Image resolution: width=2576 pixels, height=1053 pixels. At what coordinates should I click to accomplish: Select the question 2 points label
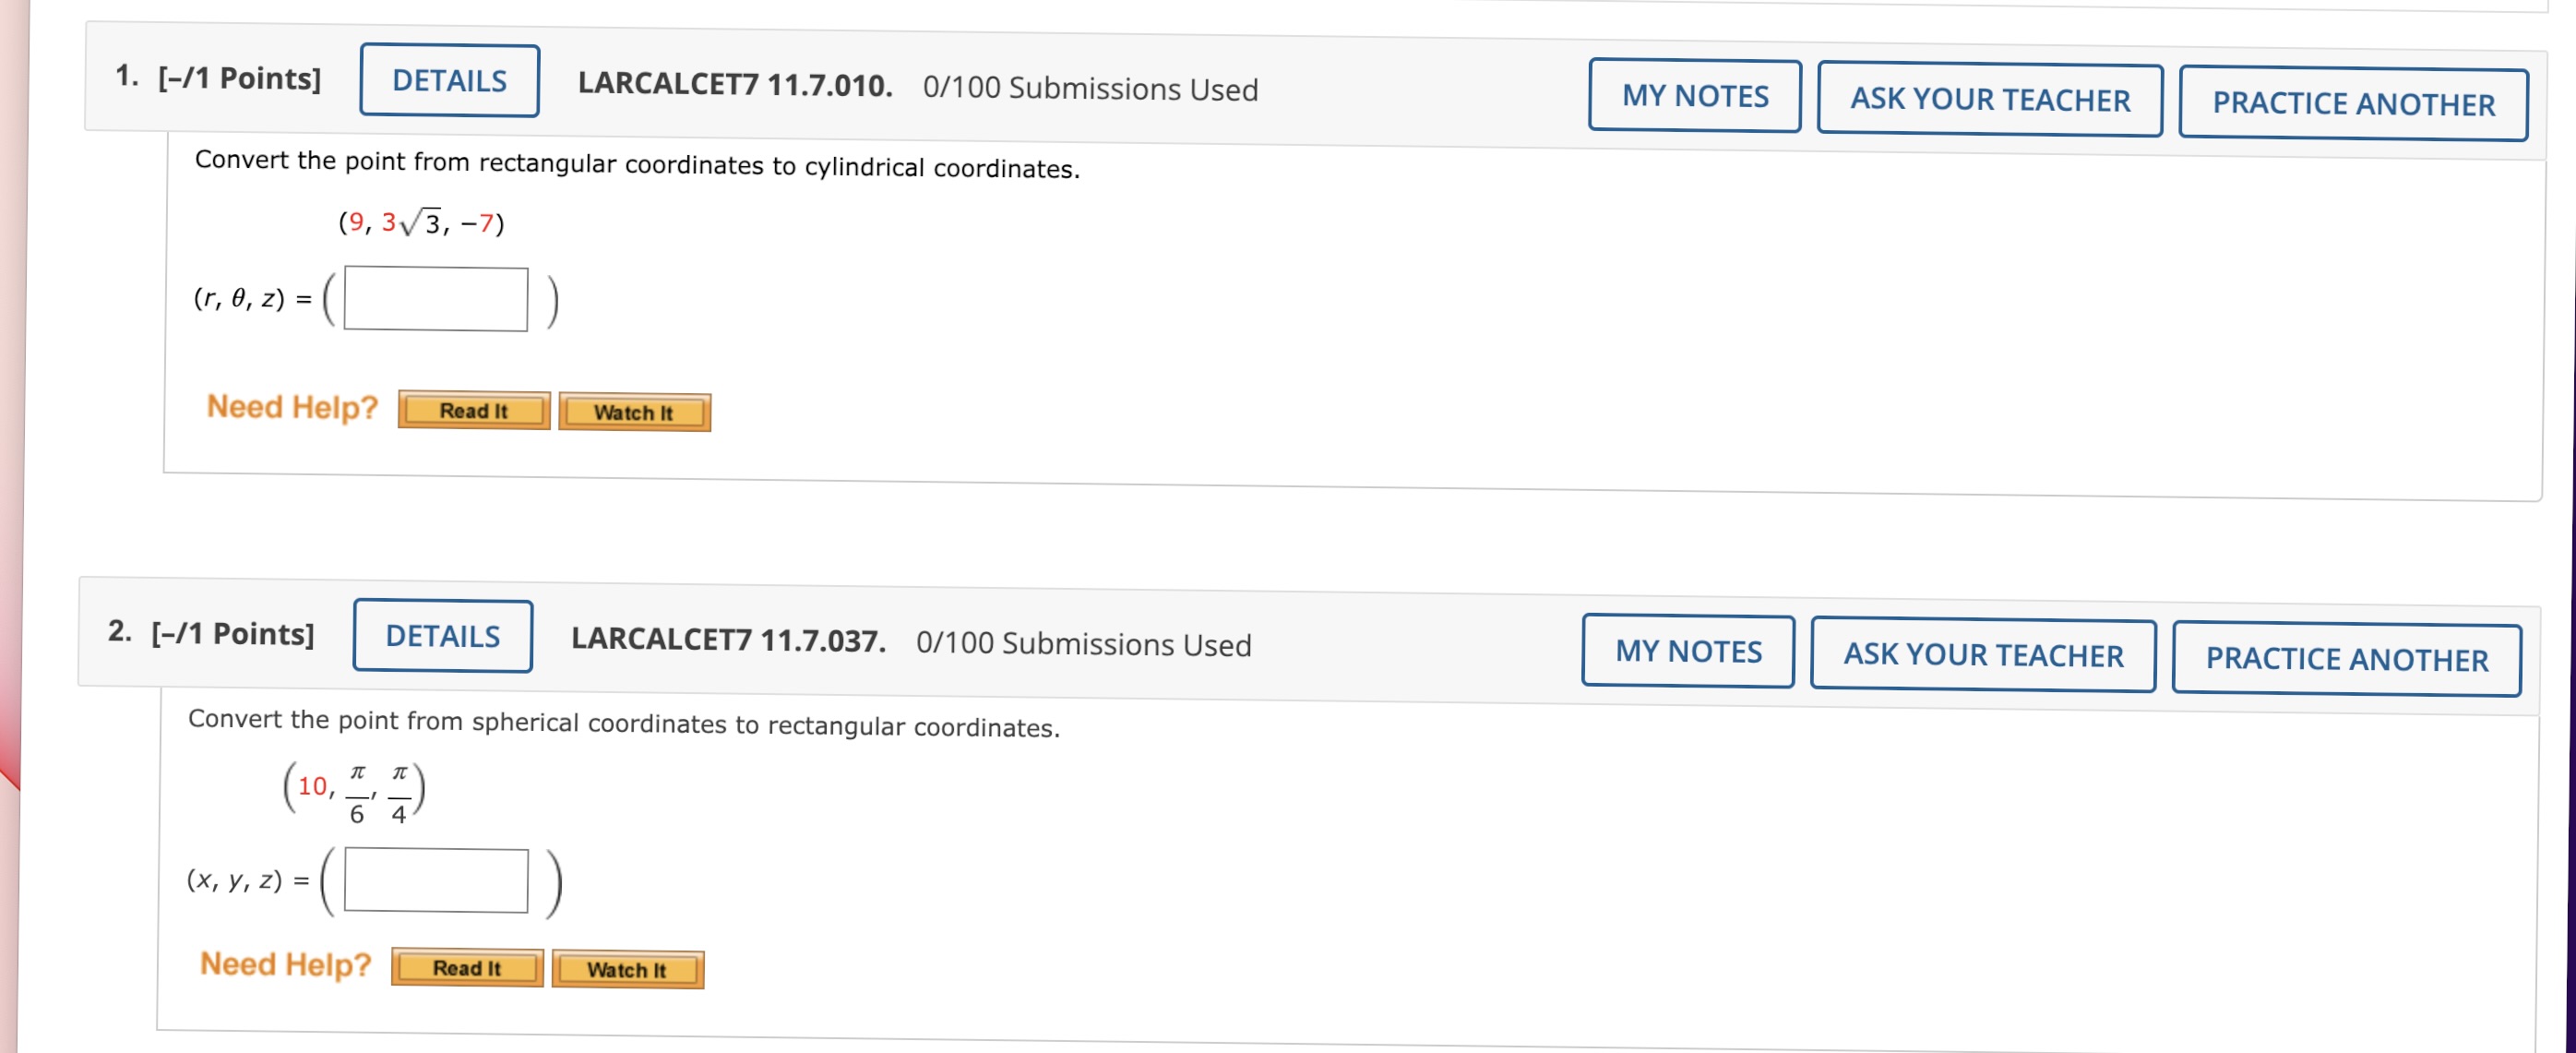click(x=231, y=632)
